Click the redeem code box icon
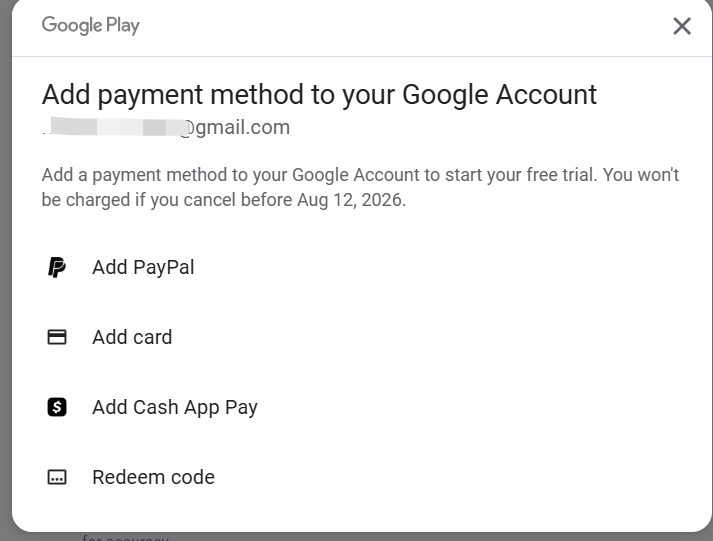This screenshot has width=713, height=541. pos(57,477)
